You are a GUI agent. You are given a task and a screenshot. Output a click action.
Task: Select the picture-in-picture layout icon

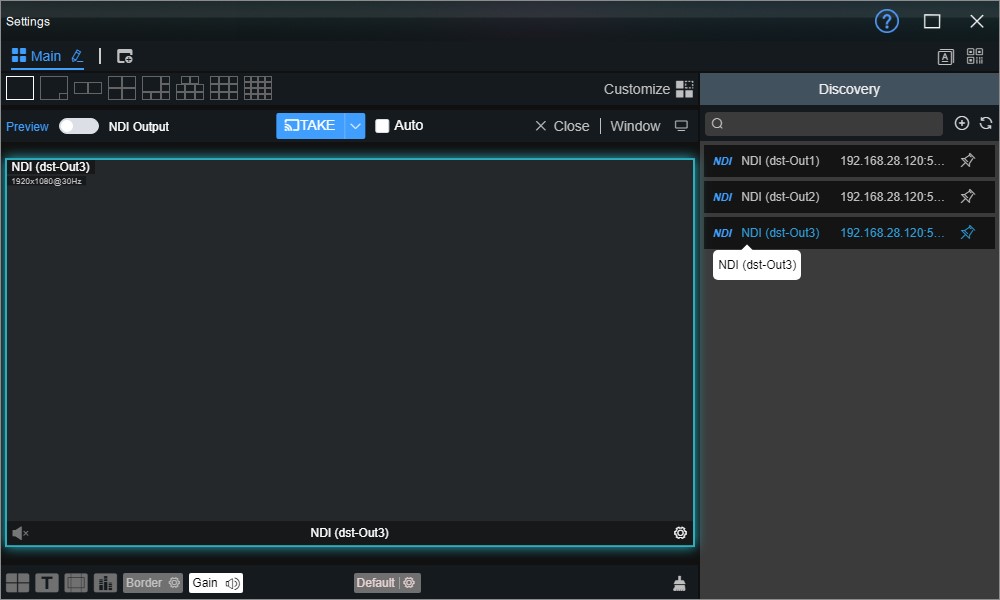54,88
